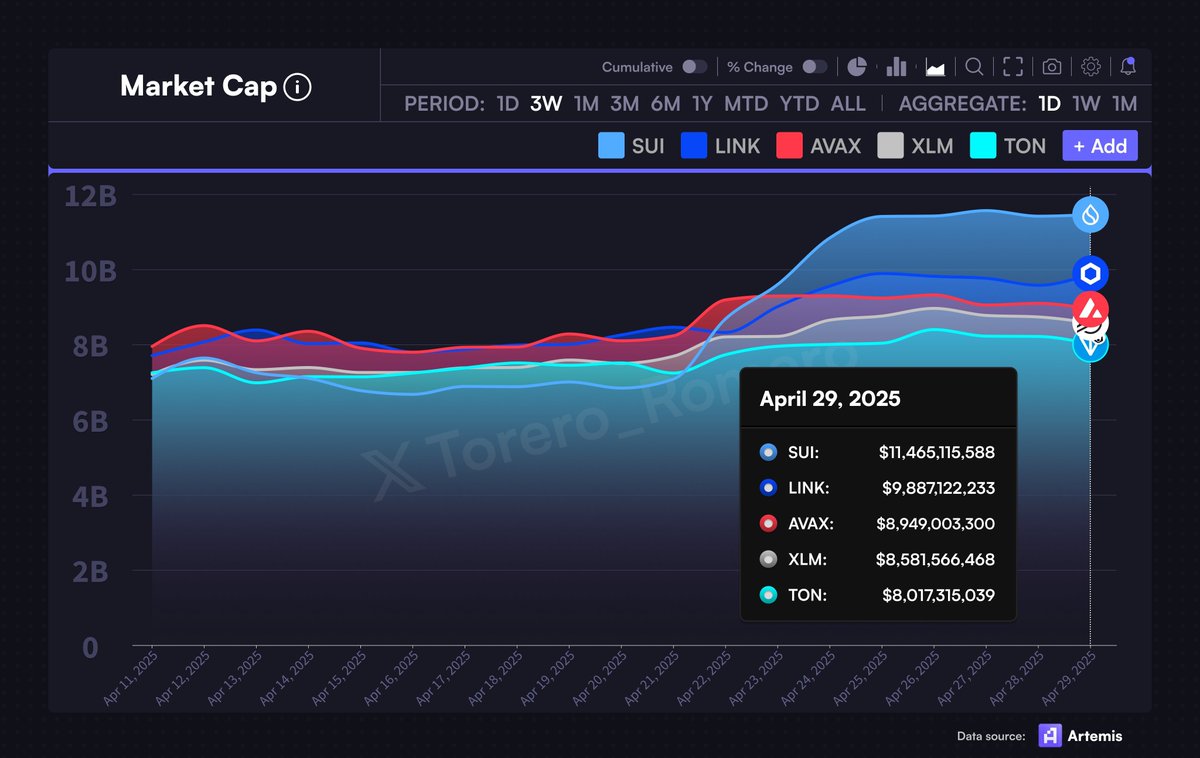Enable the % Change toggle
The width and height of the screenshot is (1200, 758).
click(815, 66)
